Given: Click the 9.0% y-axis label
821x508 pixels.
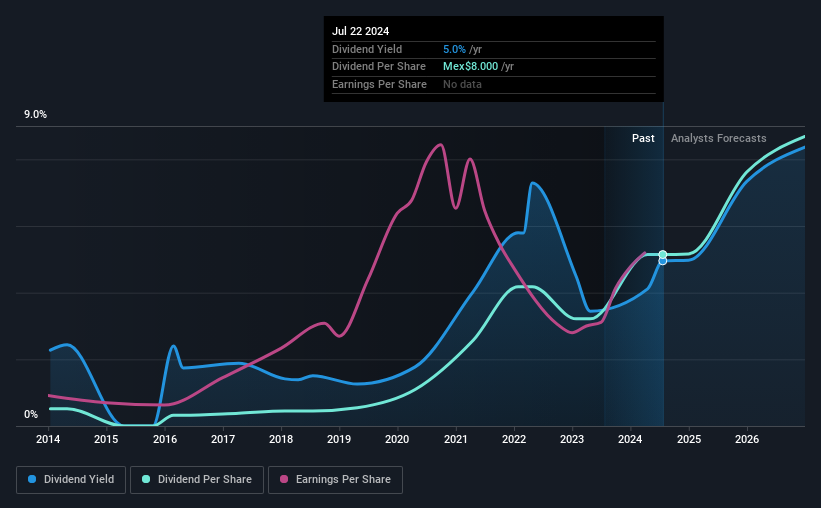Looking at the screenshot, I should [35, 115].
